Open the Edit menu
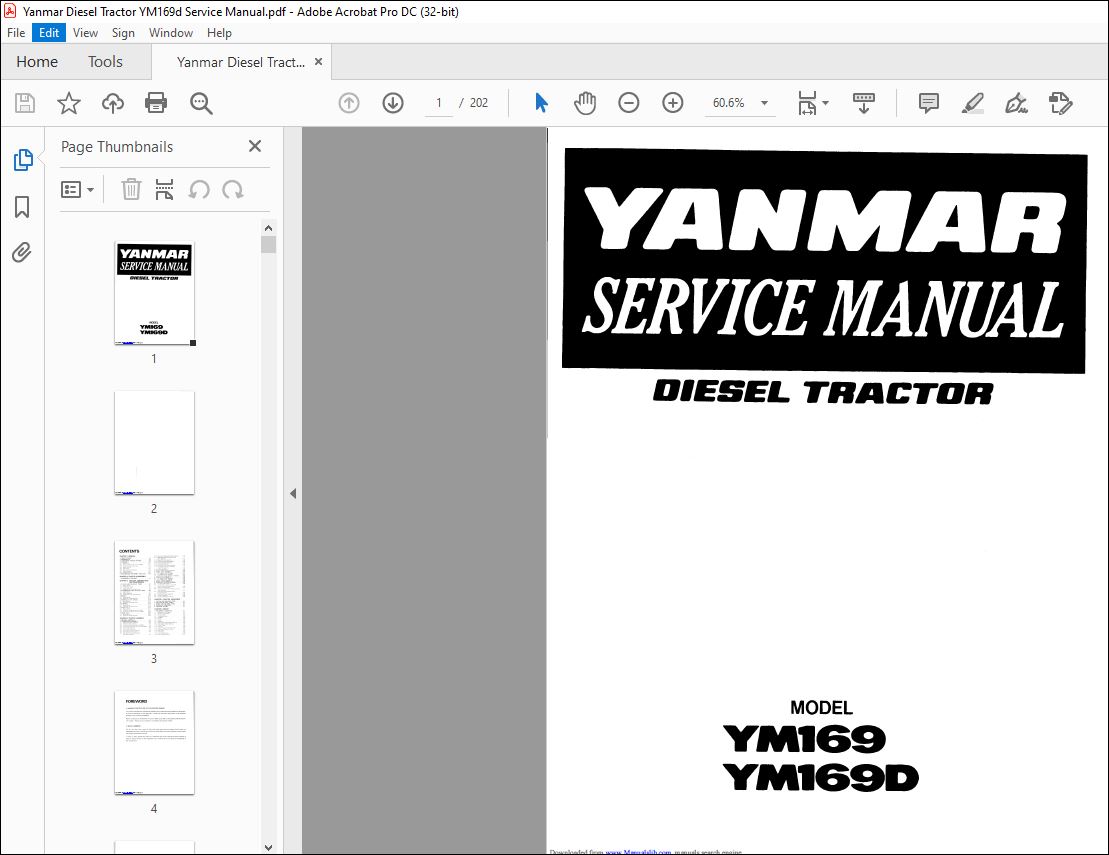 coord(49,33)
